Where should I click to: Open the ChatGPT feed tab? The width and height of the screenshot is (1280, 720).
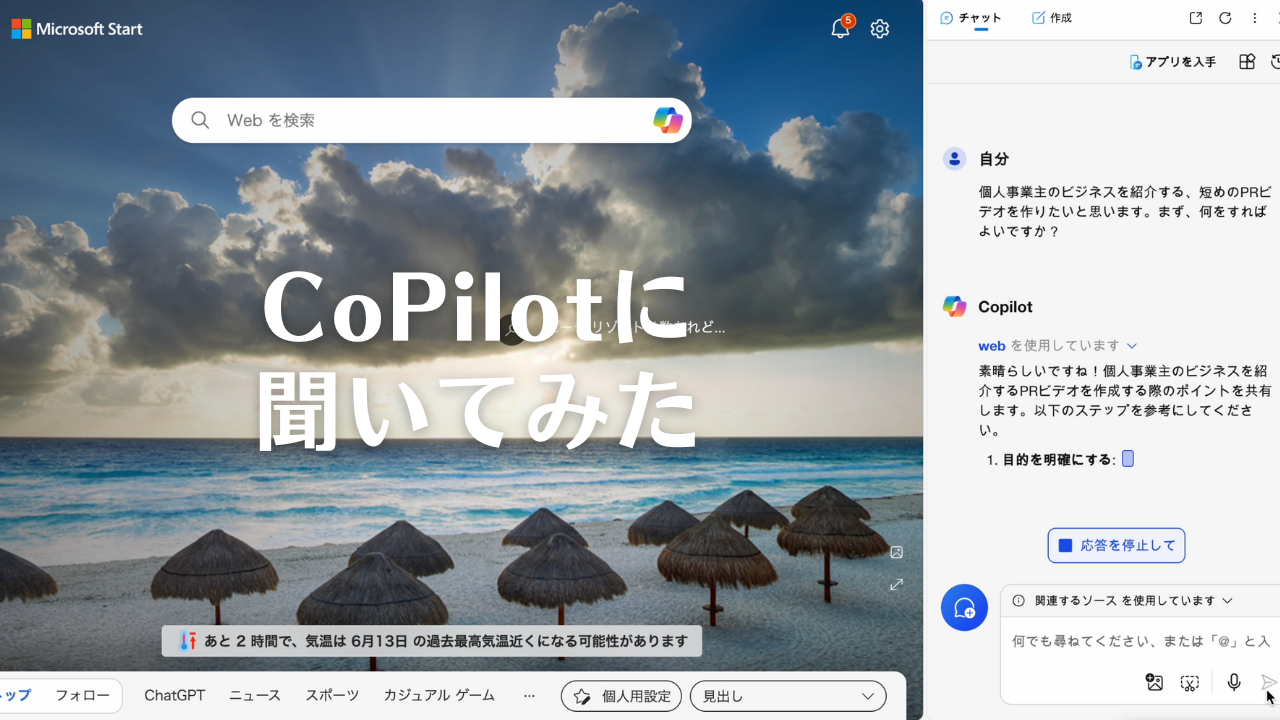pyautogui.click(x=175, y=696)
